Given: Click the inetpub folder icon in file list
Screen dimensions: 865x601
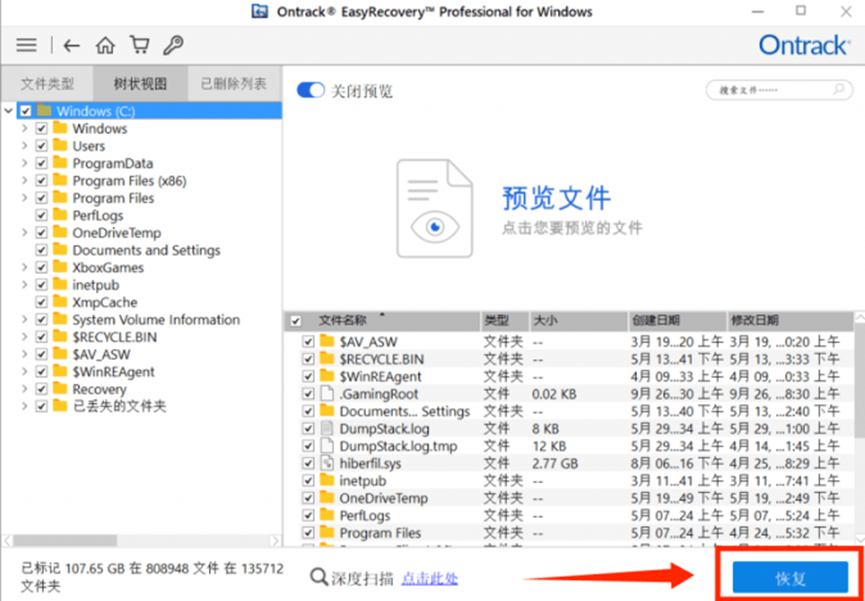Looking at the screenshot, I should tap(328, 481).
